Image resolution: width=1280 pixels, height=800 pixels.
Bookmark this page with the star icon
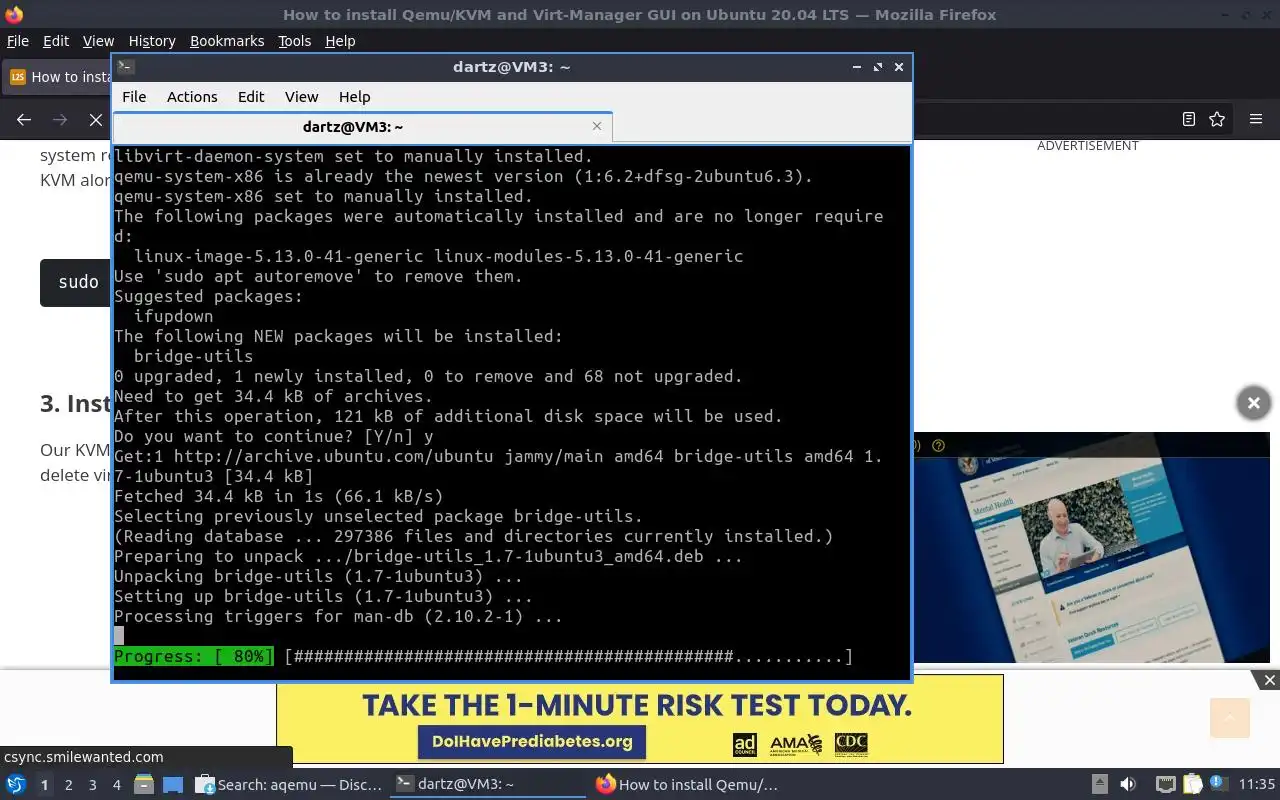pyautogui.click(x=1217, y=119)
